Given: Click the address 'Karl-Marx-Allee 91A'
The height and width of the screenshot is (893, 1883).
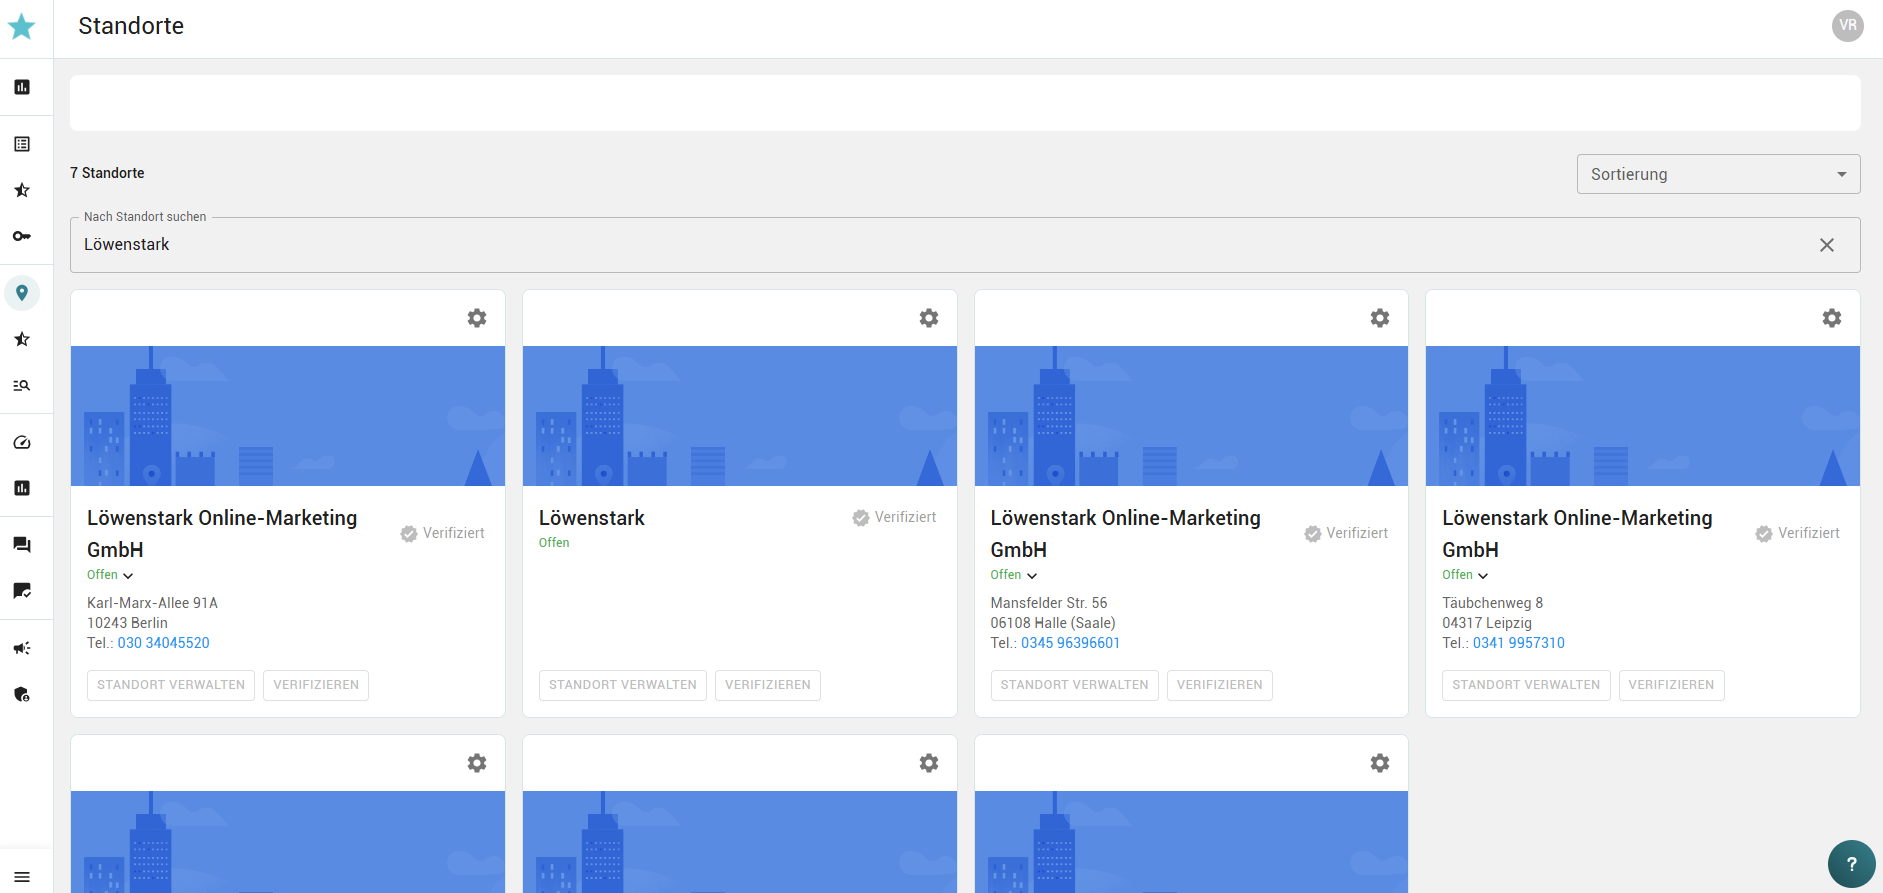Looking at the screenshot, I should coord(152,603).
